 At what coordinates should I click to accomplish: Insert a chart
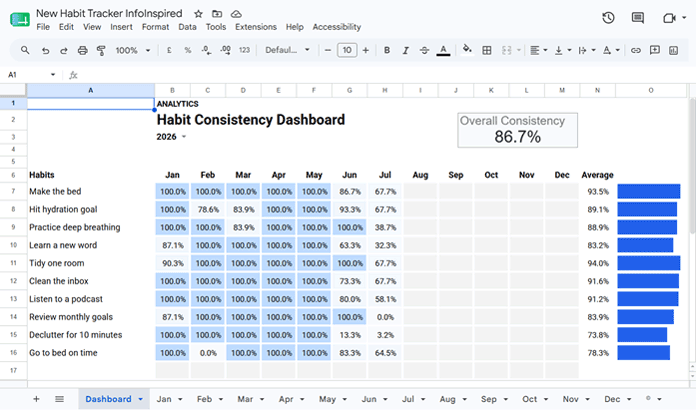[x=673, y=51]
